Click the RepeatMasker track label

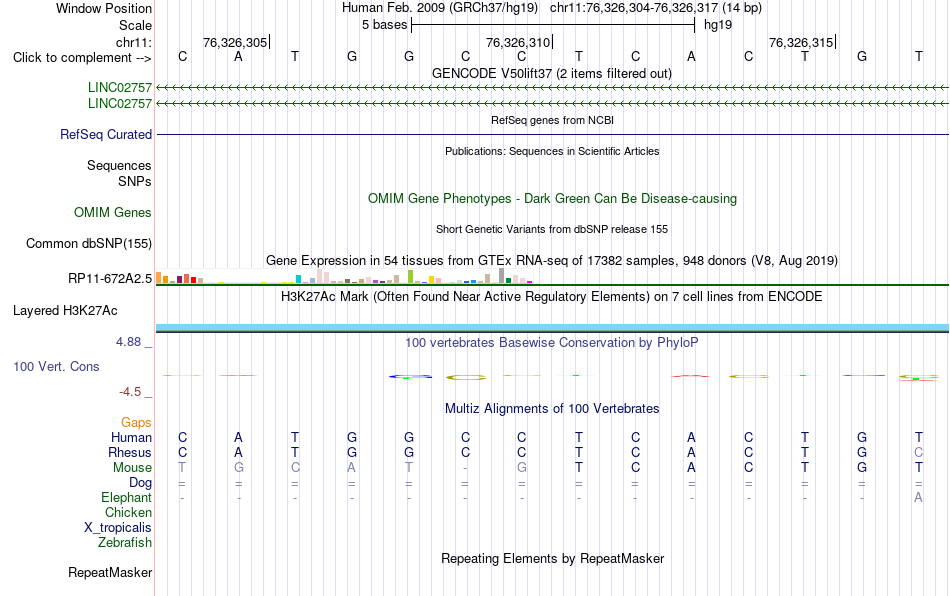(x=110, y=572)
